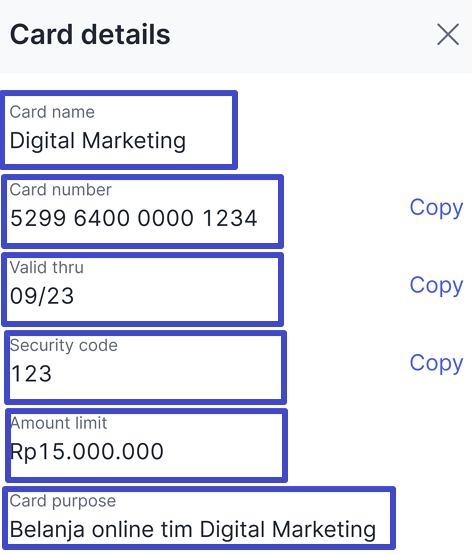Viewport: 472px width, 555px height.
Task: Select the Security code label
Action: click(x=64, y=345)
